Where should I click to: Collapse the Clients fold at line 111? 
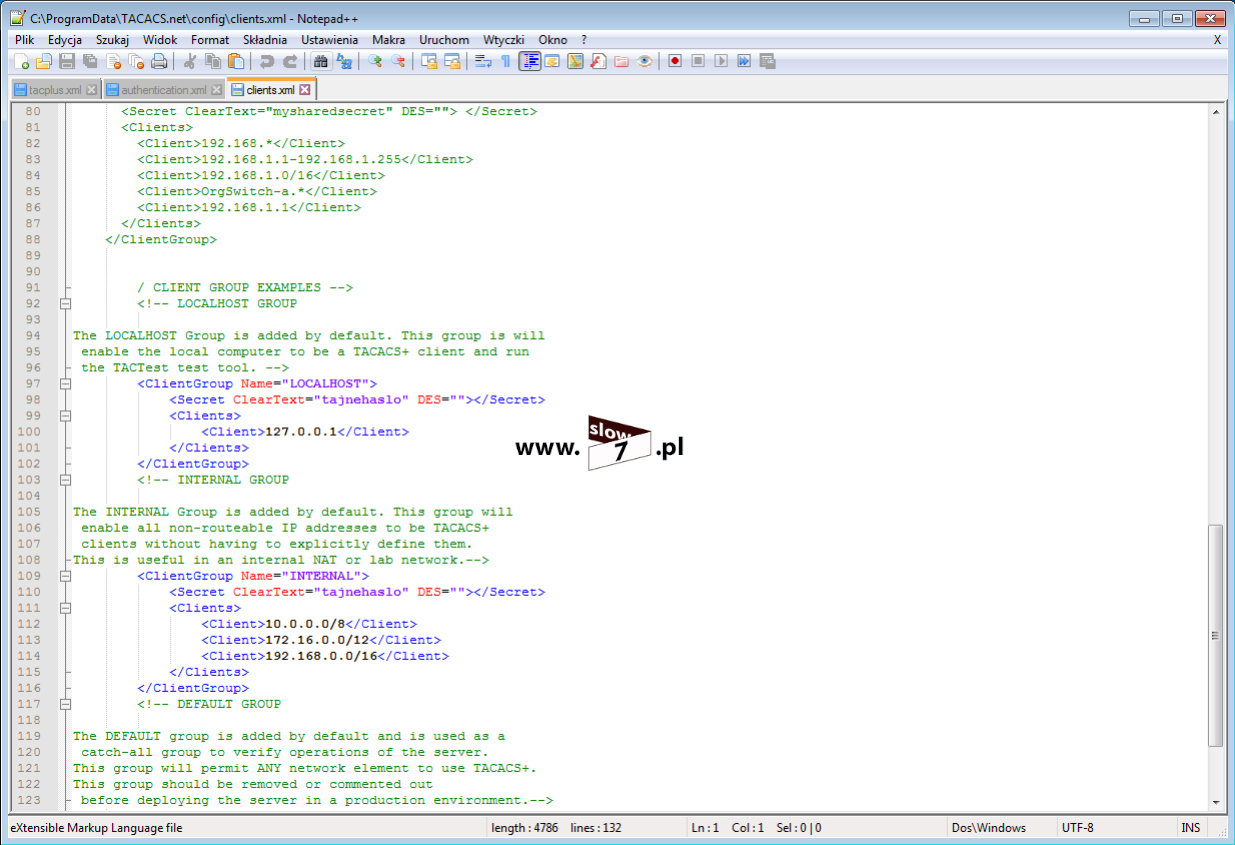tap(66, 608)
